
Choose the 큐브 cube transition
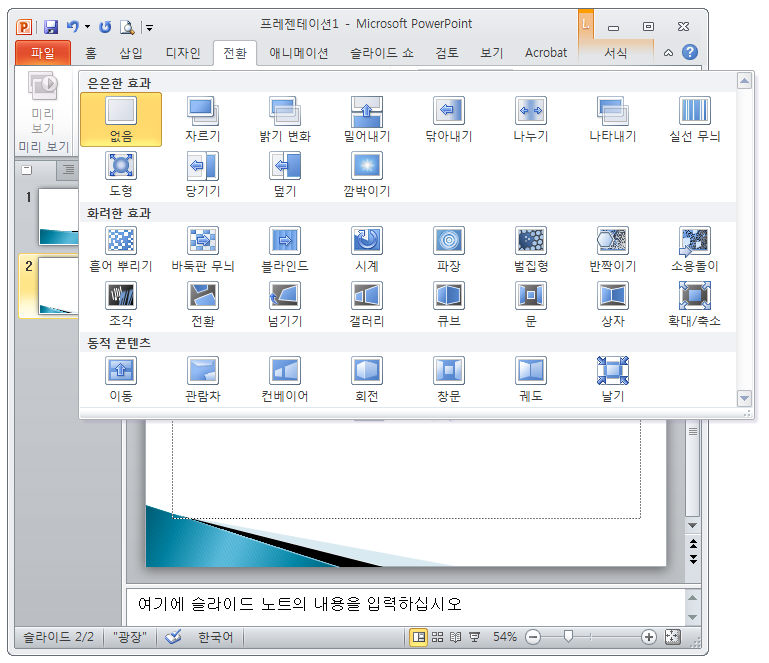point(449,305)
